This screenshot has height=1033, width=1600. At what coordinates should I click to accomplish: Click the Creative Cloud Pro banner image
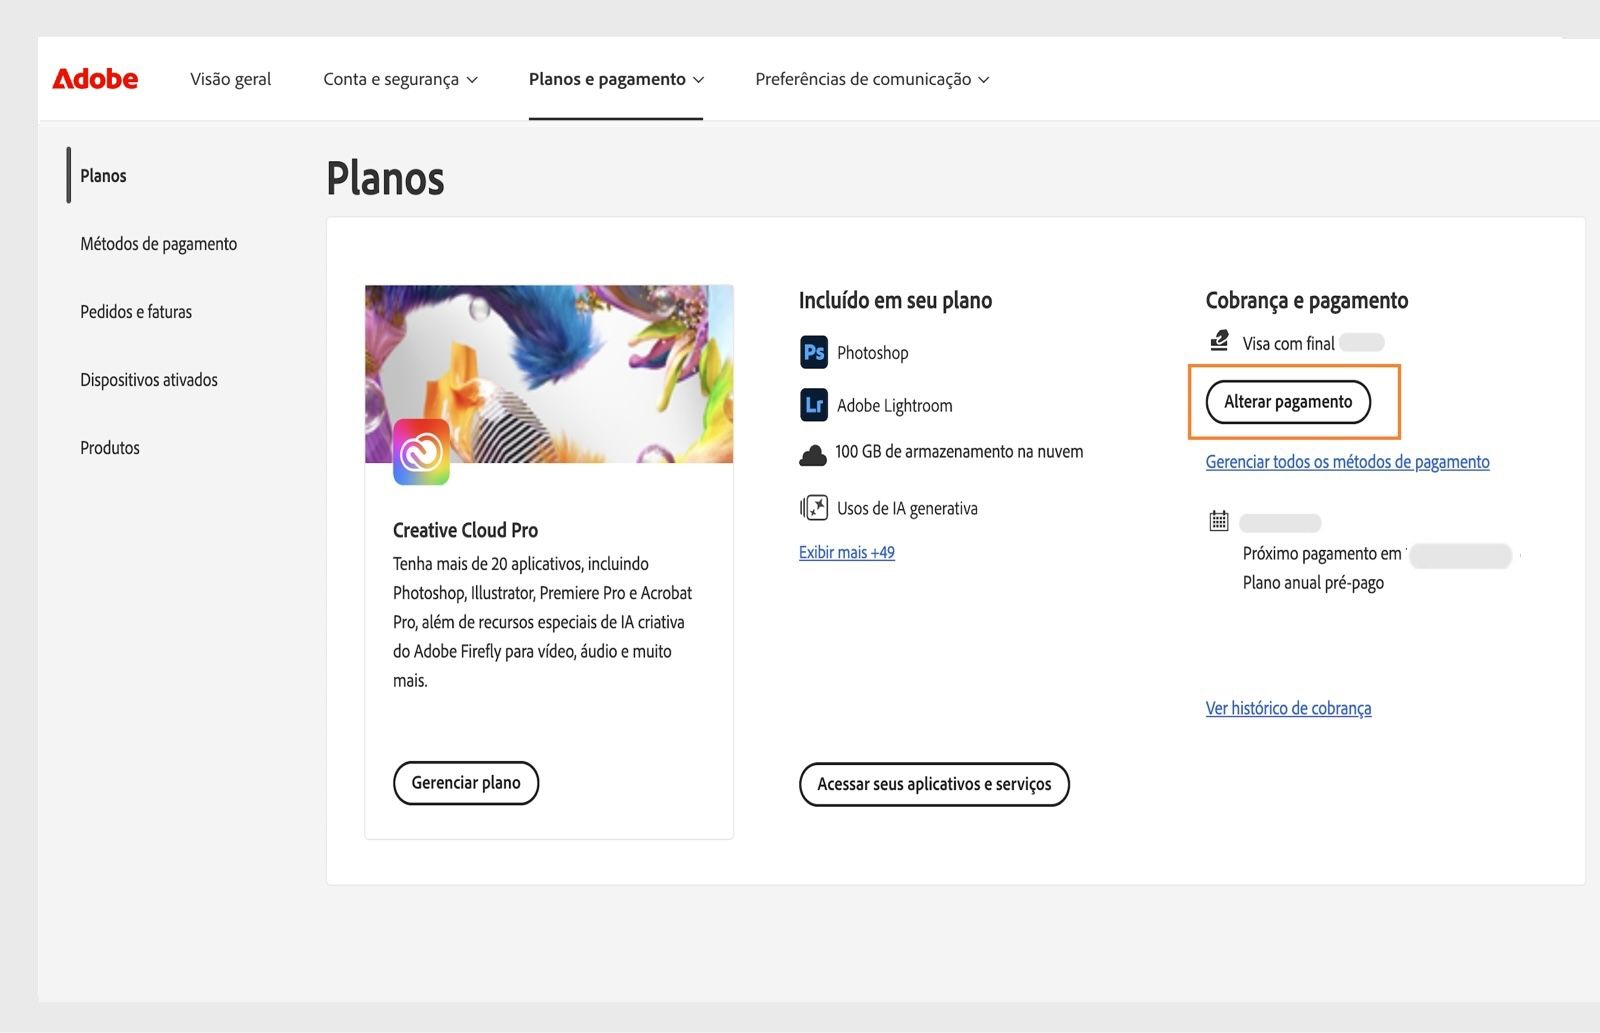549,374
